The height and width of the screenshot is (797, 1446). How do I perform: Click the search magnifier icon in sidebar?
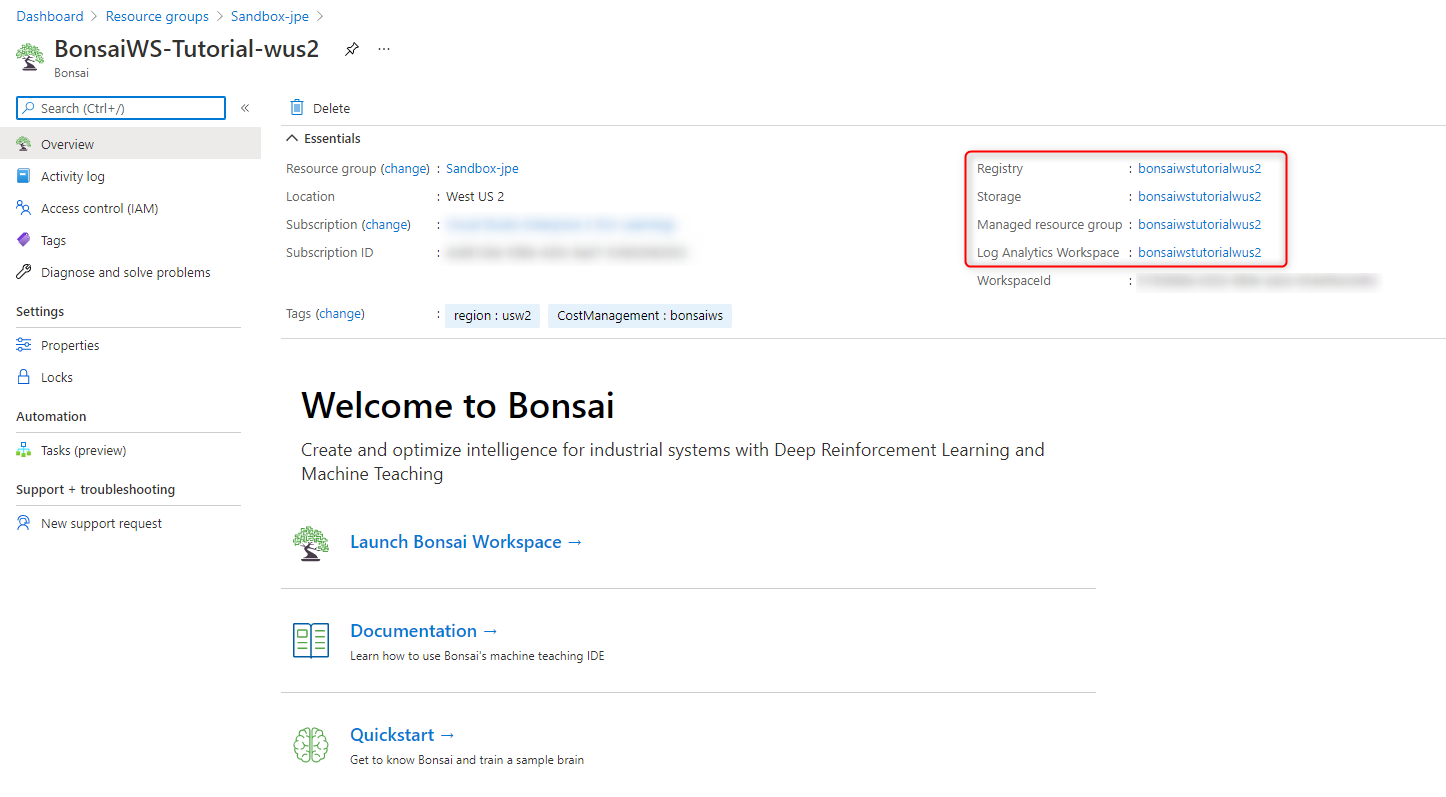pyautogui.click(x=28, y=108)
